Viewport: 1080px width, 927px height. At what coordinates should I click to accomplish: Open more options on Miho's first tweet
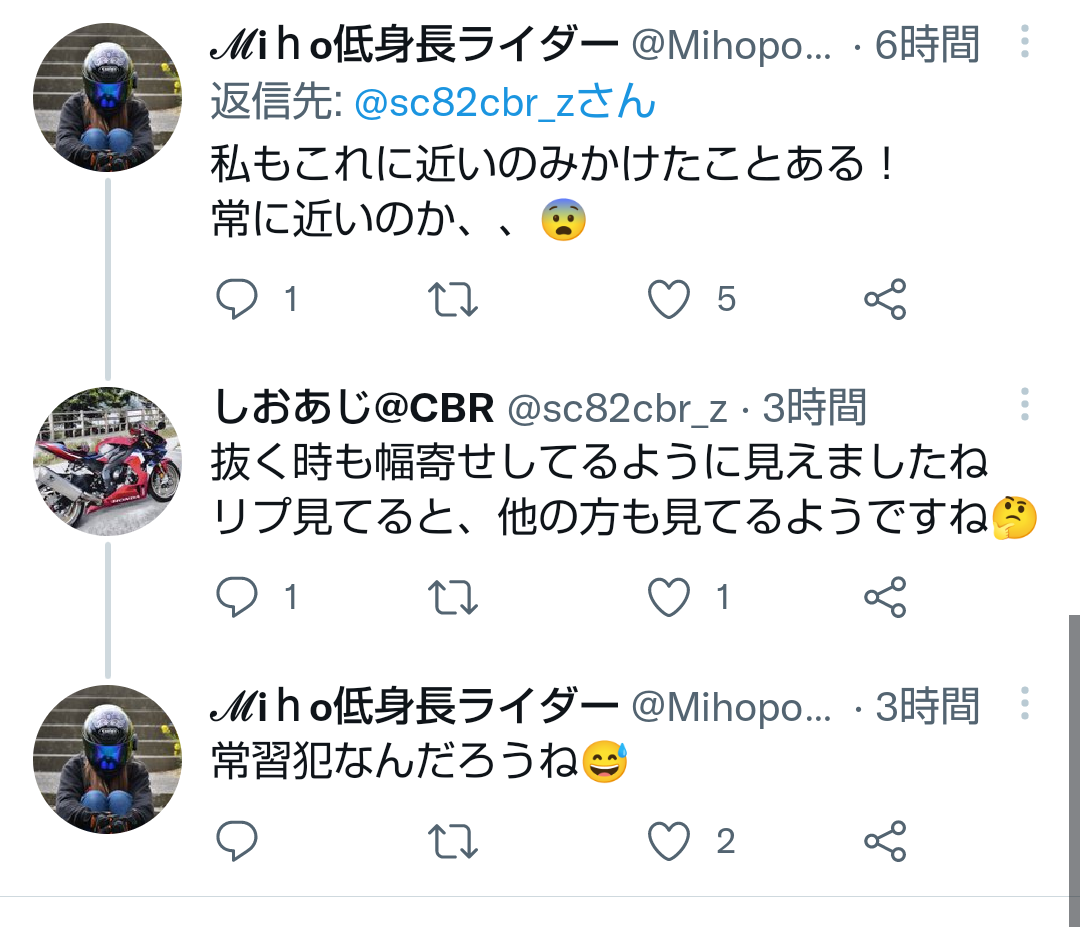[x=1025, y=41]
